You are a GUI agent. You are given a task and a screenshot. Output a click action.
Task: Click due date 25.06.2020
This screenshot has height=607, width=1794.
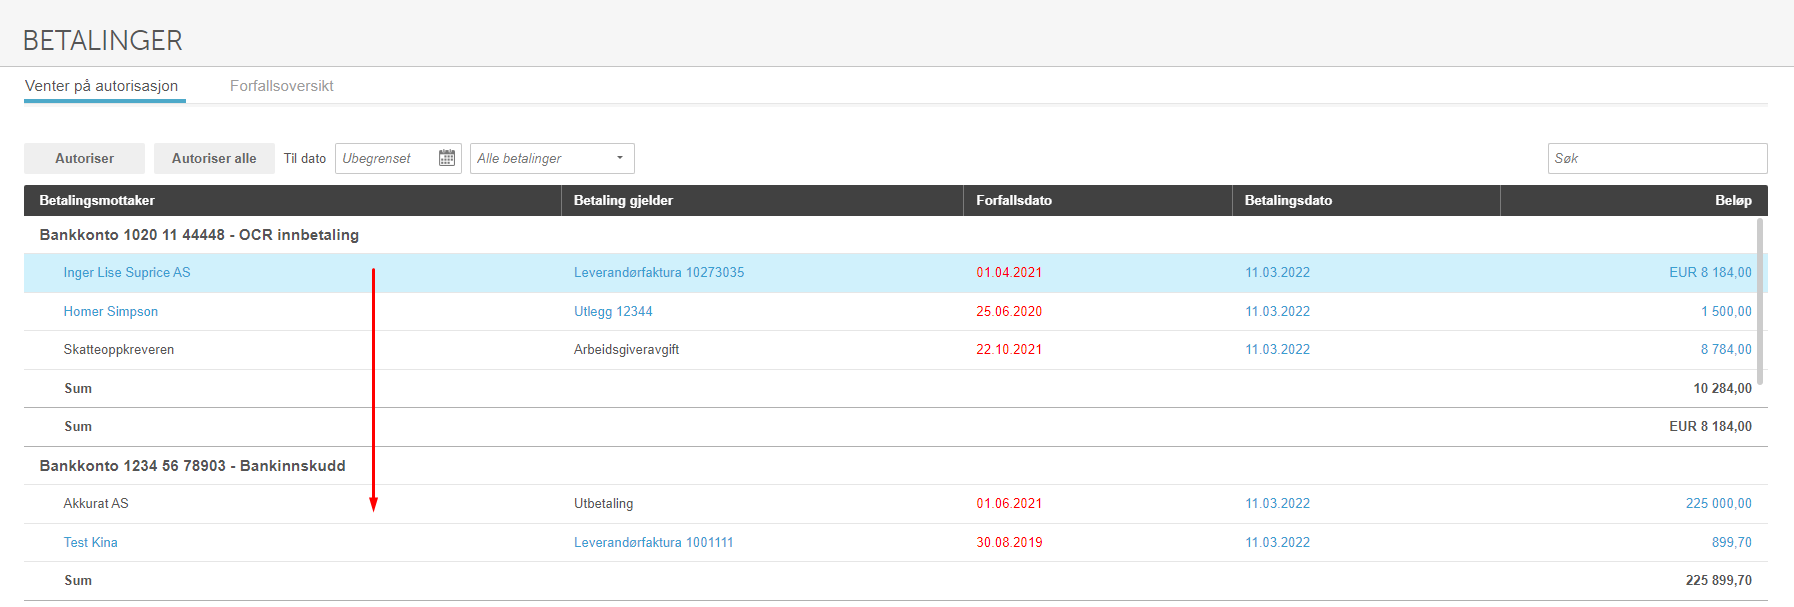pos(1009,311)
